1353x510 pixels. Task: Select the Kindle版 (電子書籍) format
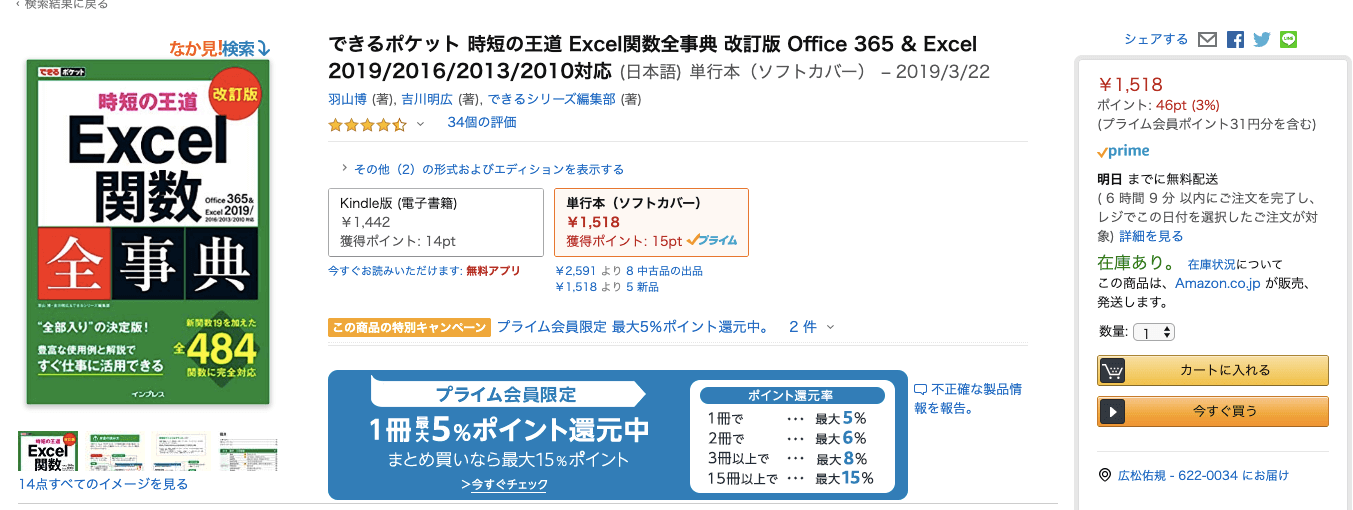tap(436, 222)
